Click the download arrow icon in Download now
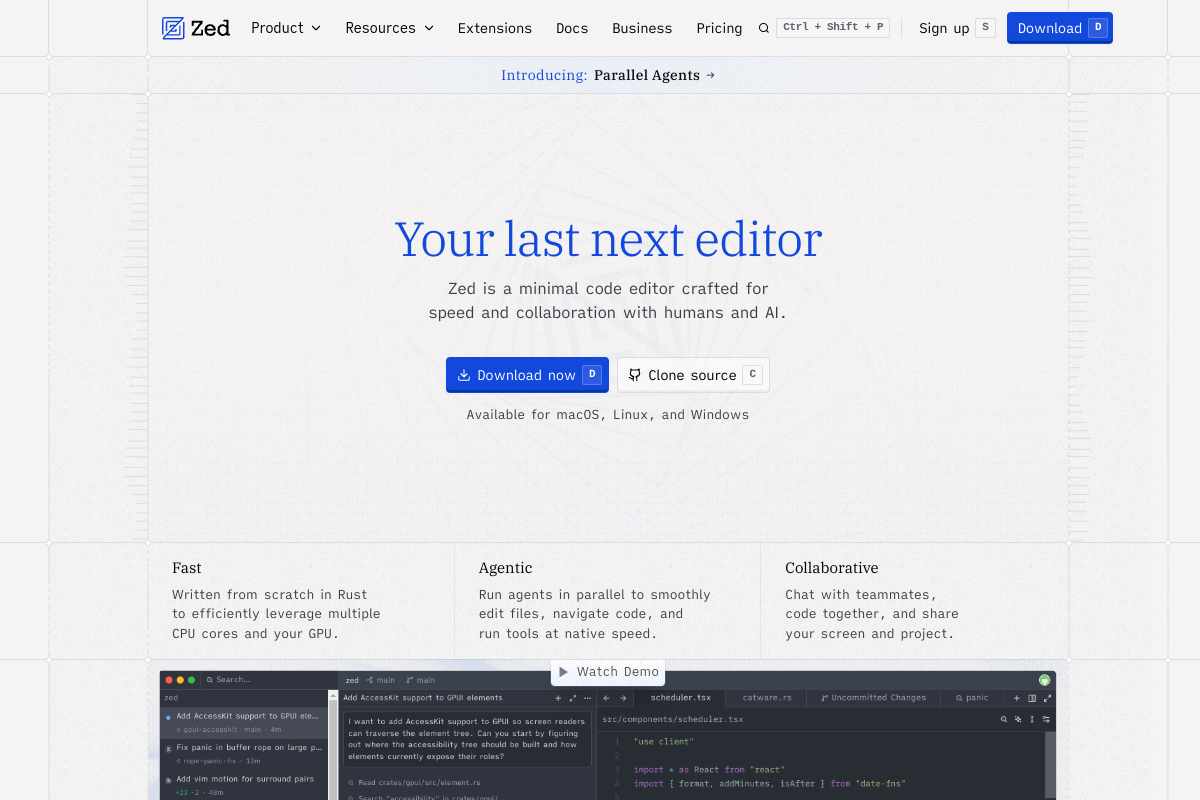 coord(464,375)
